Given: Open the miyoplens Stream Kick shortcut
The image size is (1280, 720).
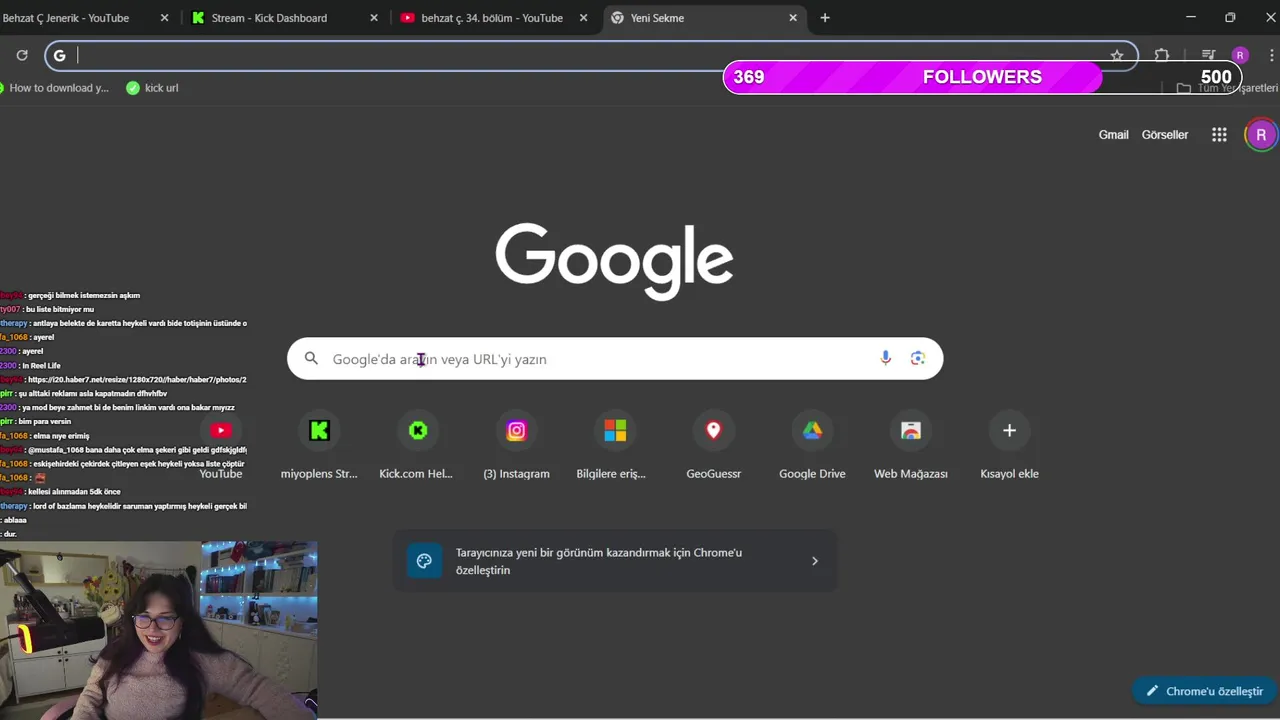Looking at the screenshot, I should pyautogui.click(x=319, y=445).
